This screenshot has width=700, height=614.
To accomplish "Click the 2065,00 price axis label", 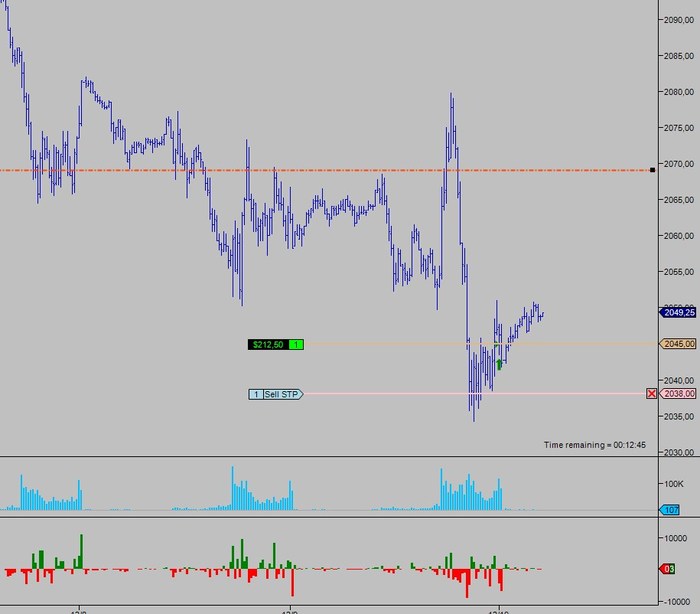I will click(679, 200).
